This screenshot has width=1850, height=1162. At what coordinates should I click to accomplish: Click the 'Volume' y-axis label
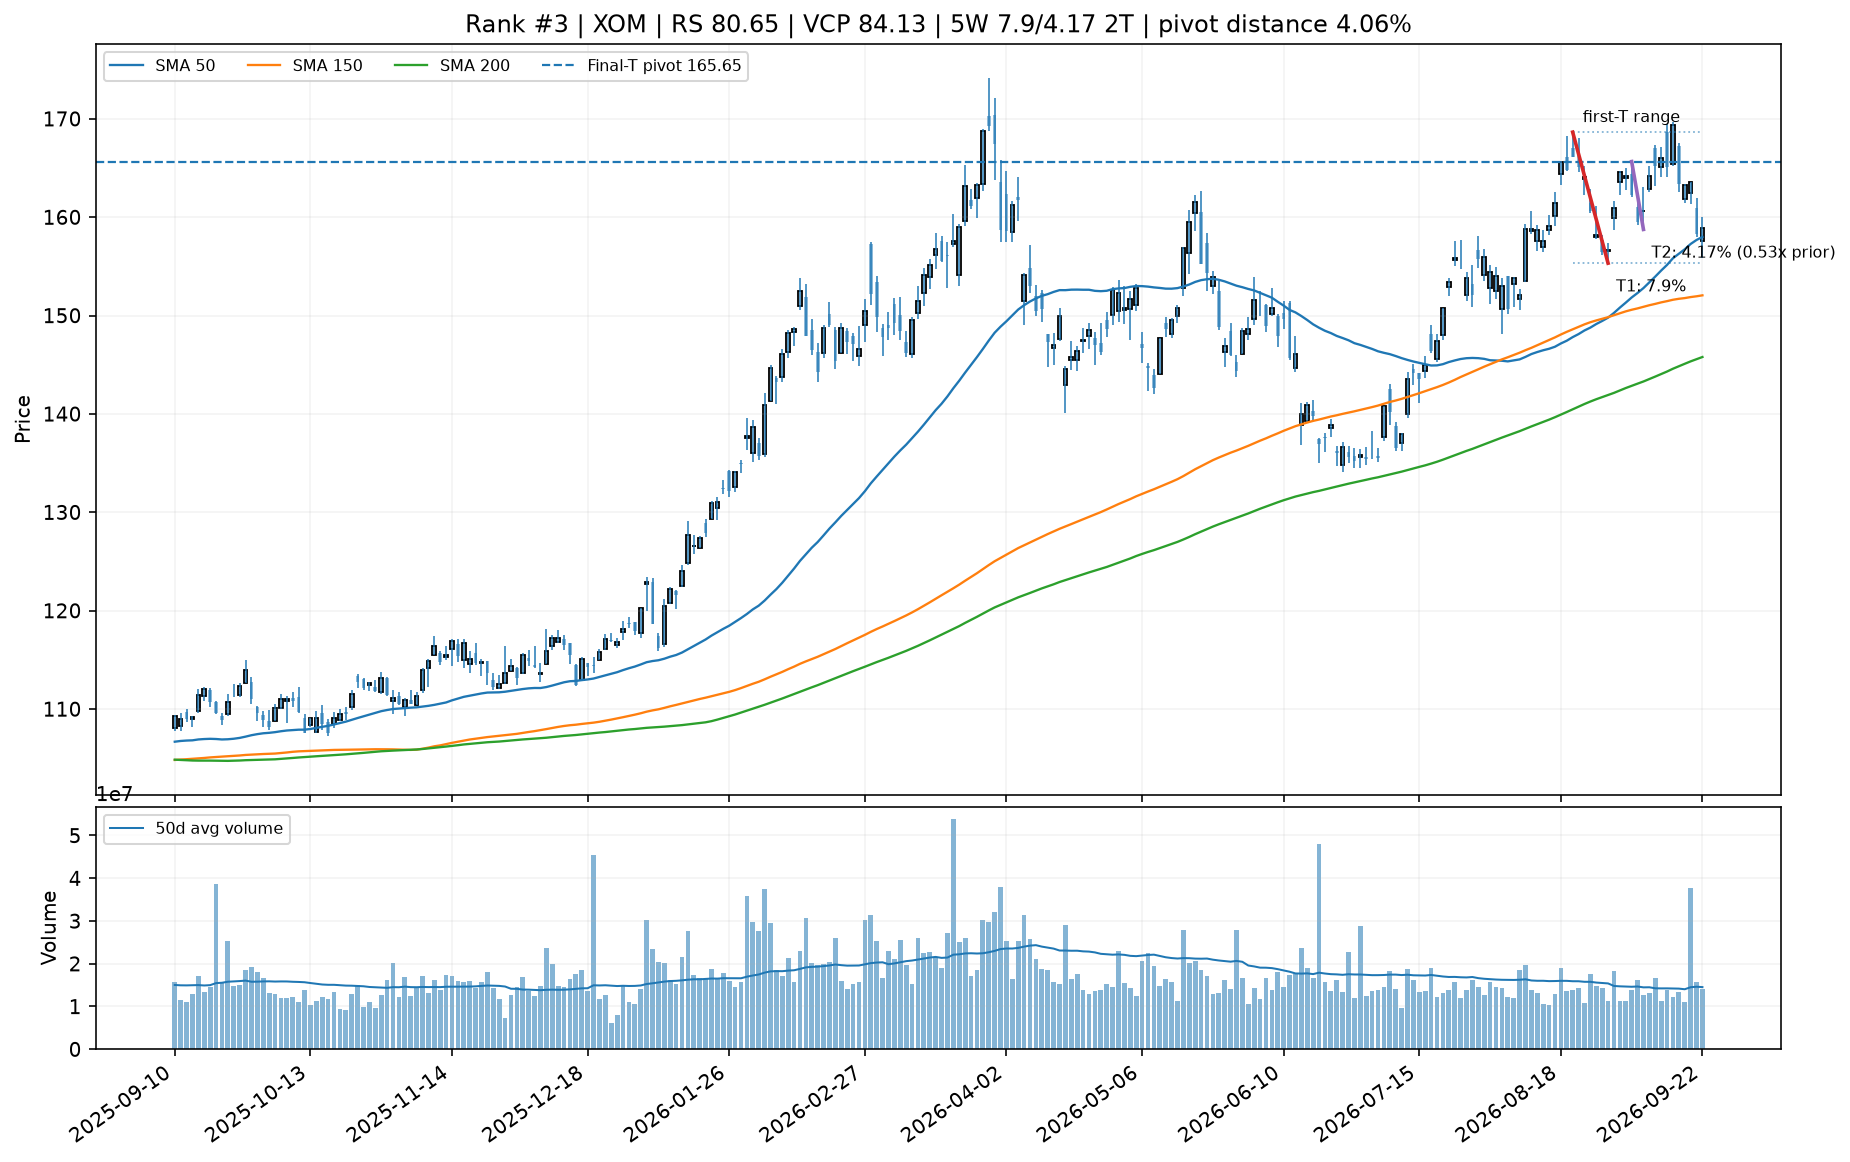point(48,927)
